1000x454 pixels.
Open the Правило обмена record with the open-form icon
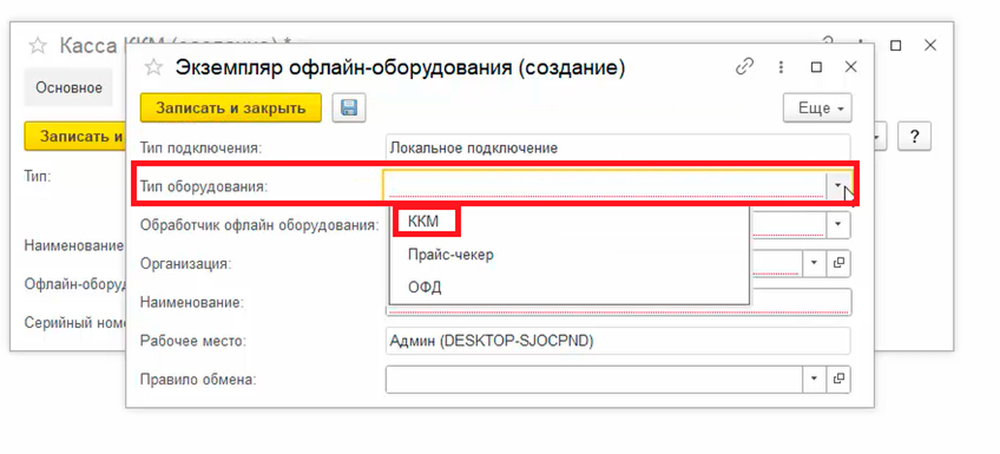839,379
